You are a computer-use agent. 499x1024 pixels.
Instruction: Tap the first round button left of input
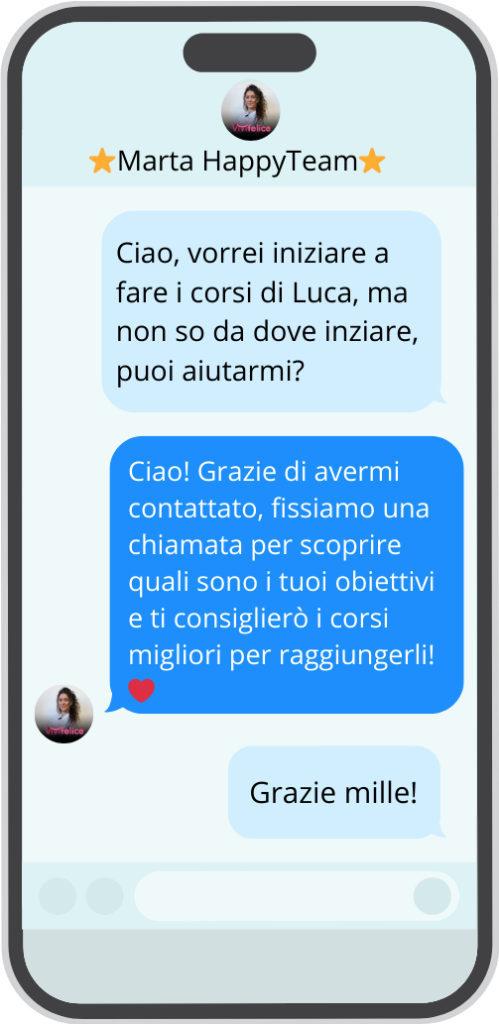tap(57, 896)
